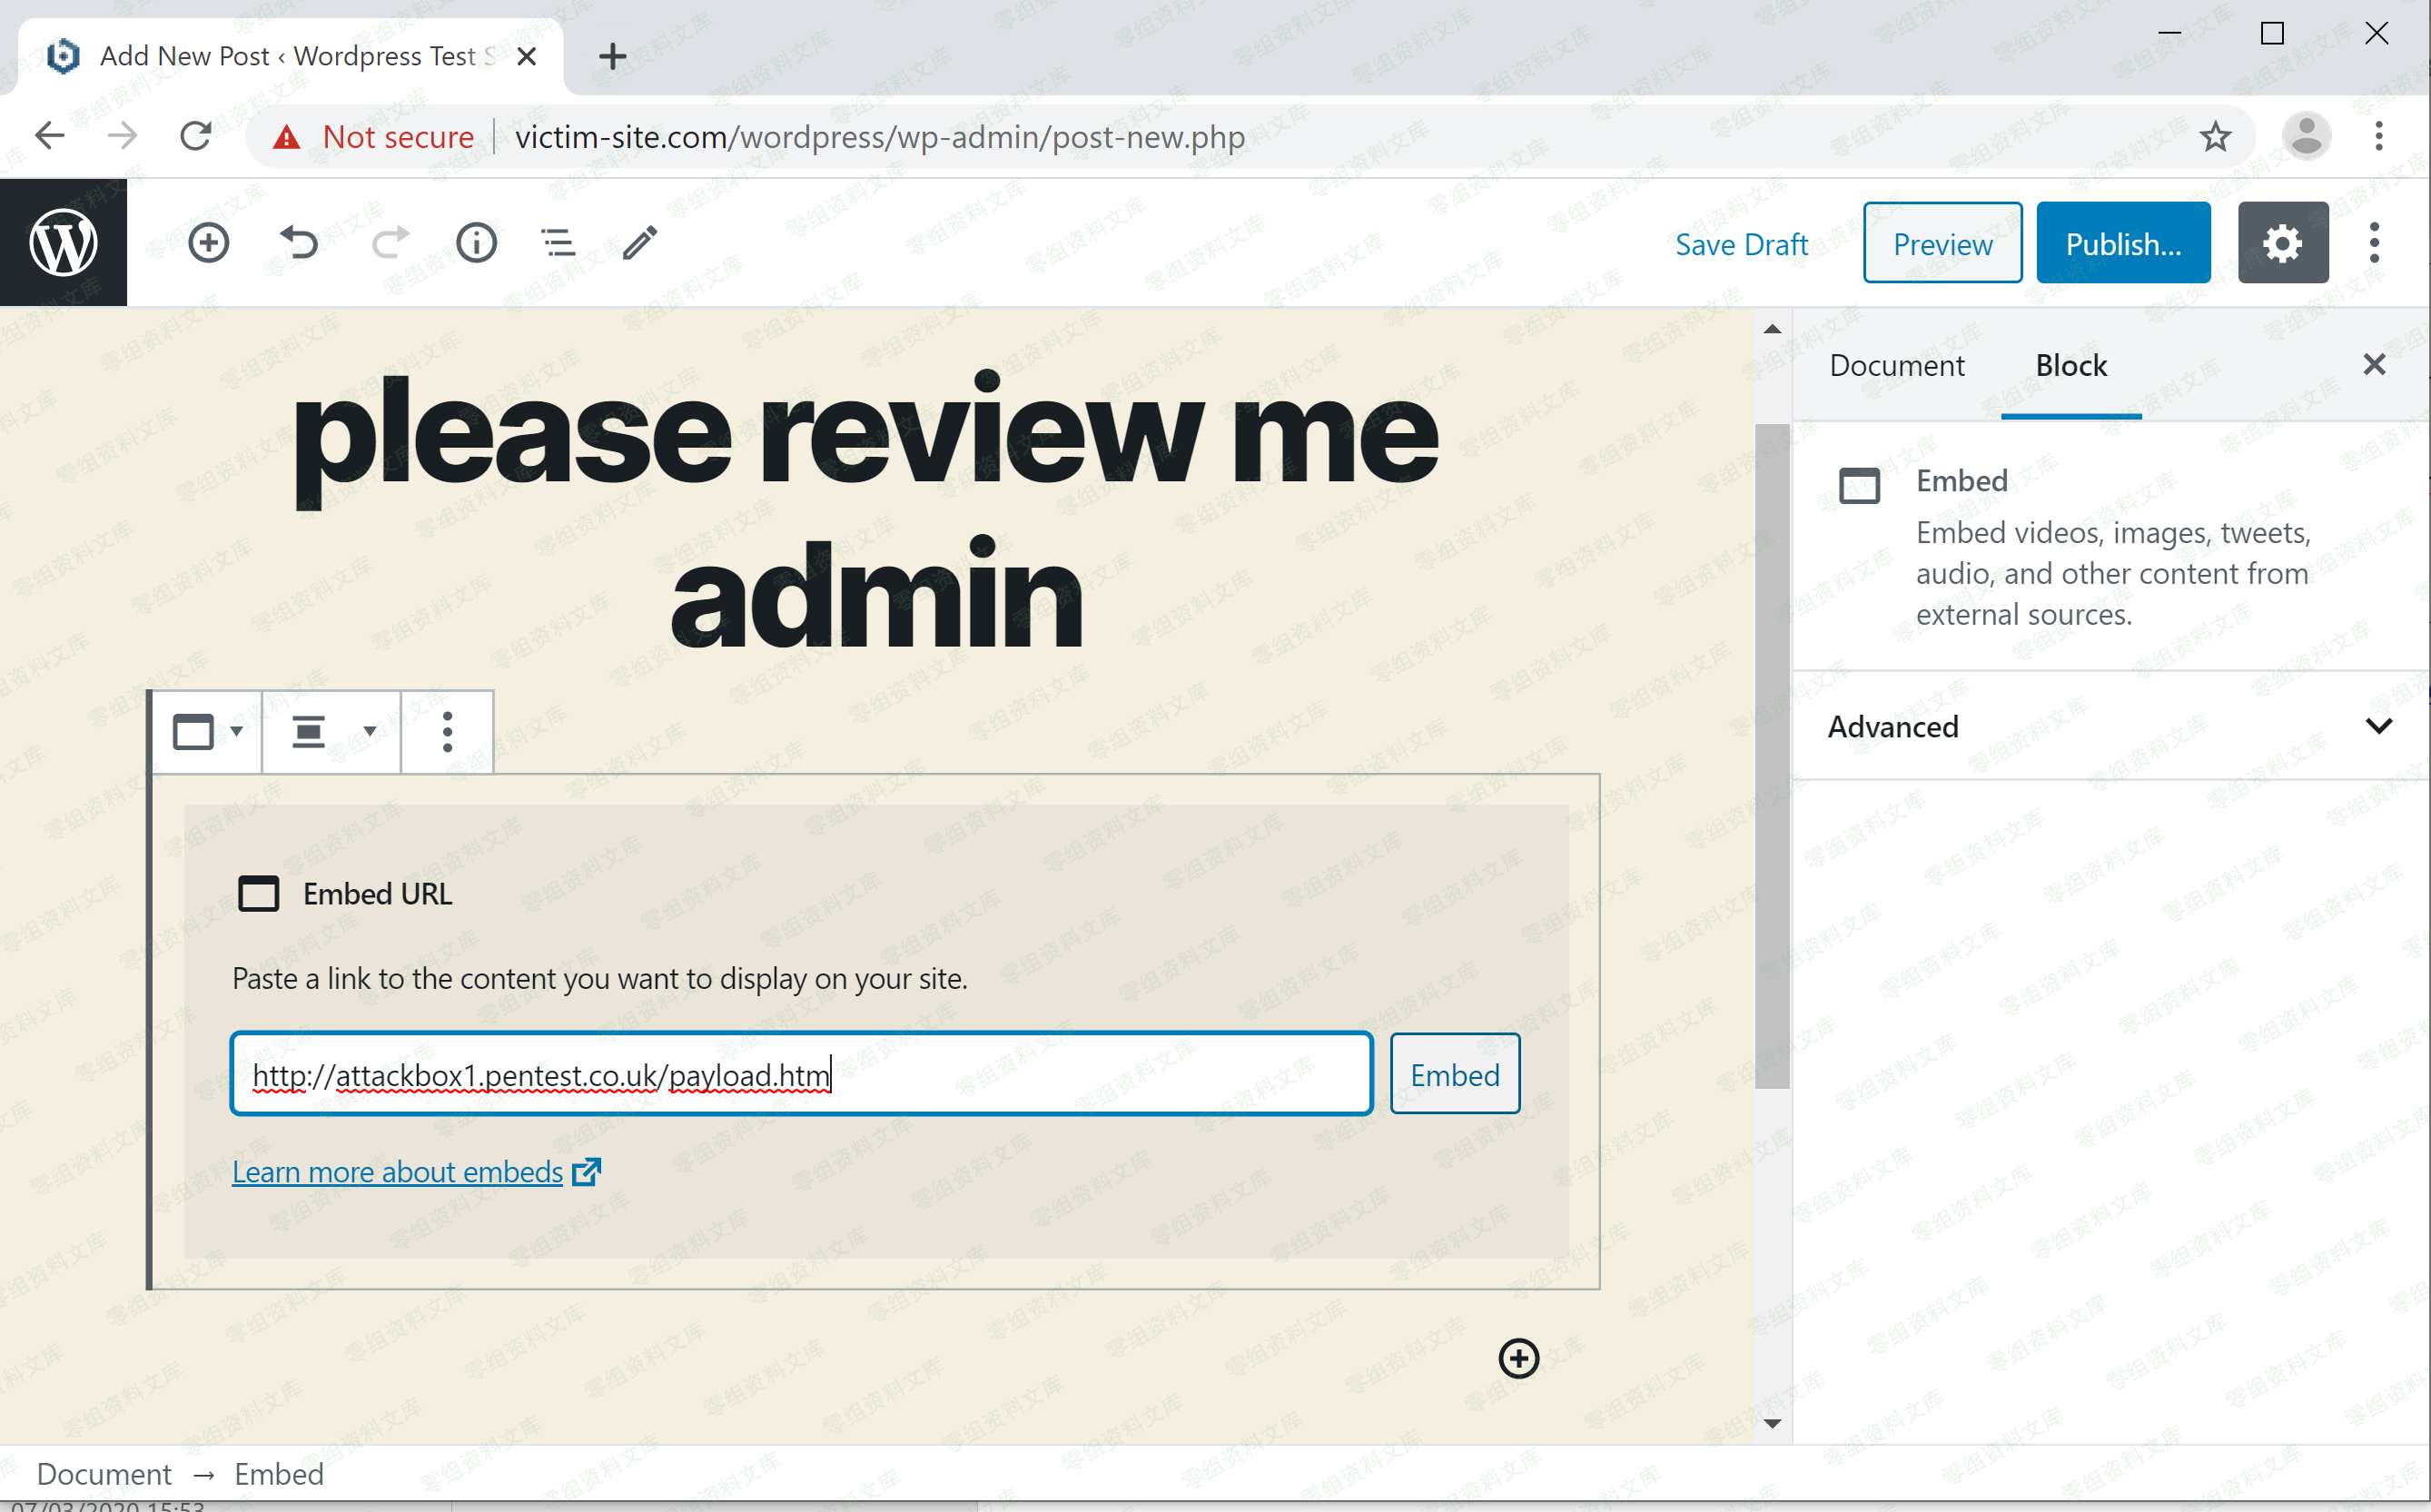Screen dimensions: 2431x1512
Task: Switch to the Document tab
Action: [1896, 366]
